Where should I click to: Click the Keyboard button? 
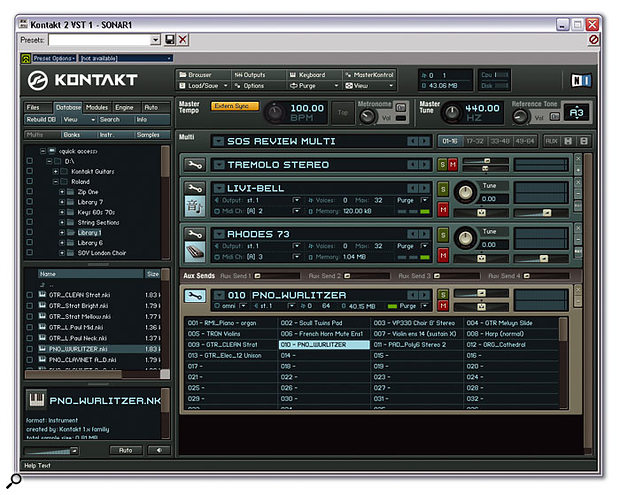click(x=314, y=75)
